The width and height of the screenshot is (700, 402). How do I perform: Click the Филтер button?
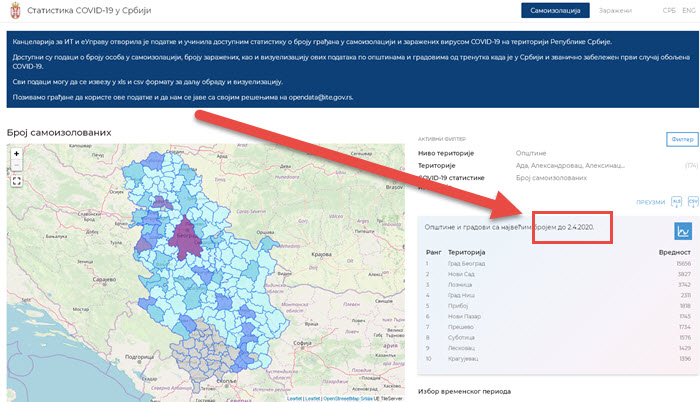681,140
